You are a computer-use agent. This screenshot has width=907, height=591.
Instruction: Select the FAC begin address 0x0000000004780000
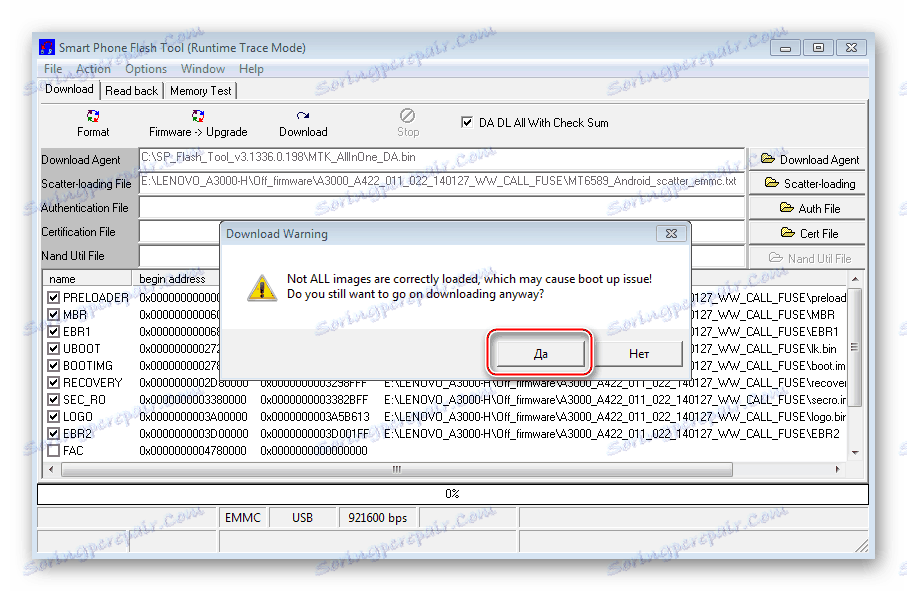tap(193, 450)
